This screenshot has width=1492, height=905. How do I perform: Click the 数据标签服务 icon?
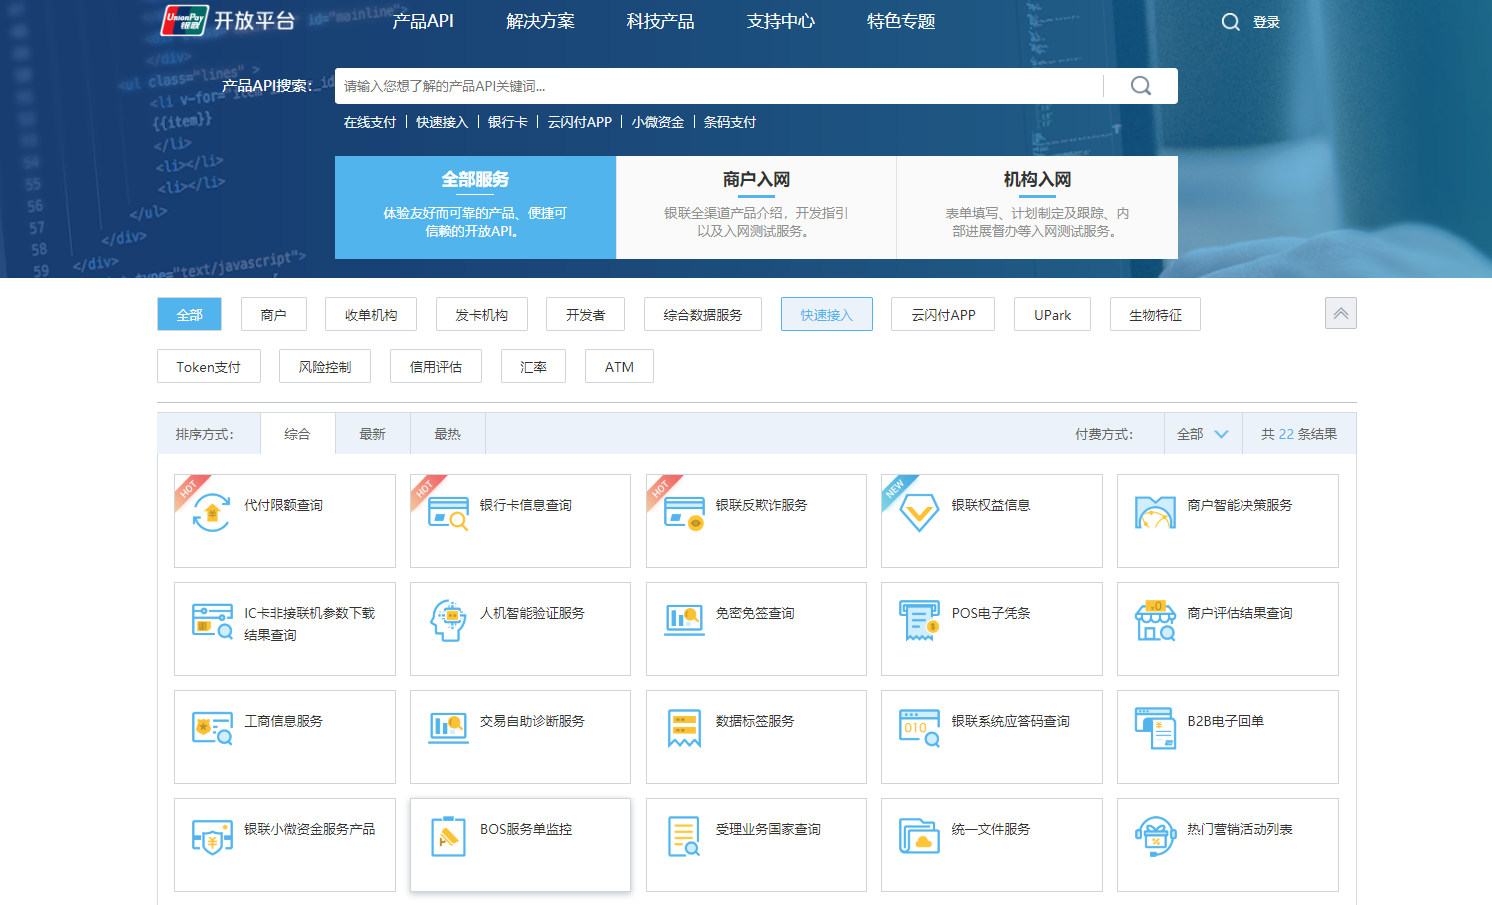point(684,729)
